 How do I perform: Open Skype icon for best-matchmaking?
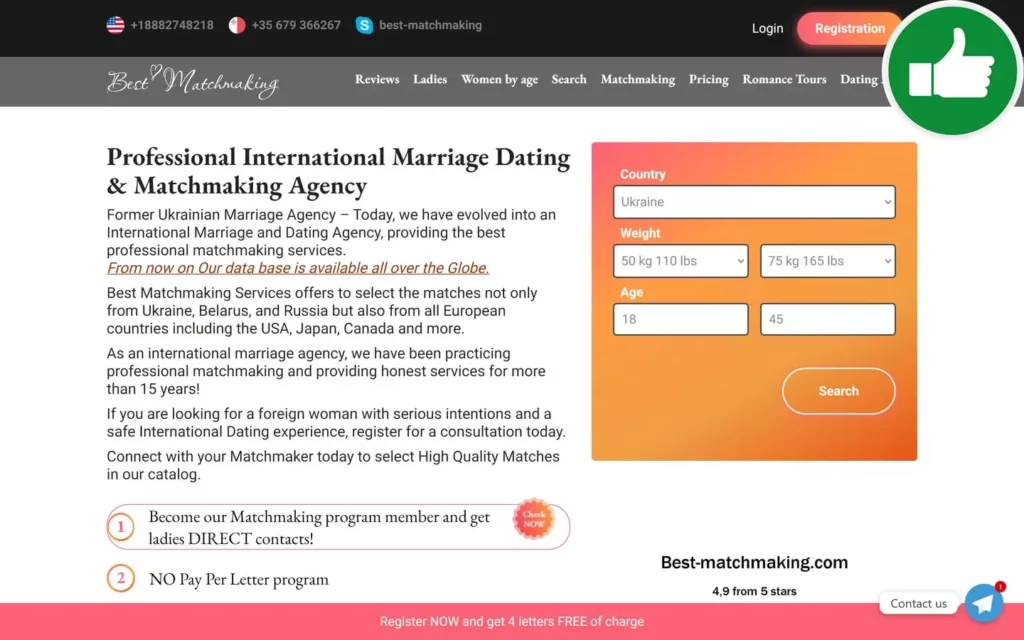click(x=364, y=25)
